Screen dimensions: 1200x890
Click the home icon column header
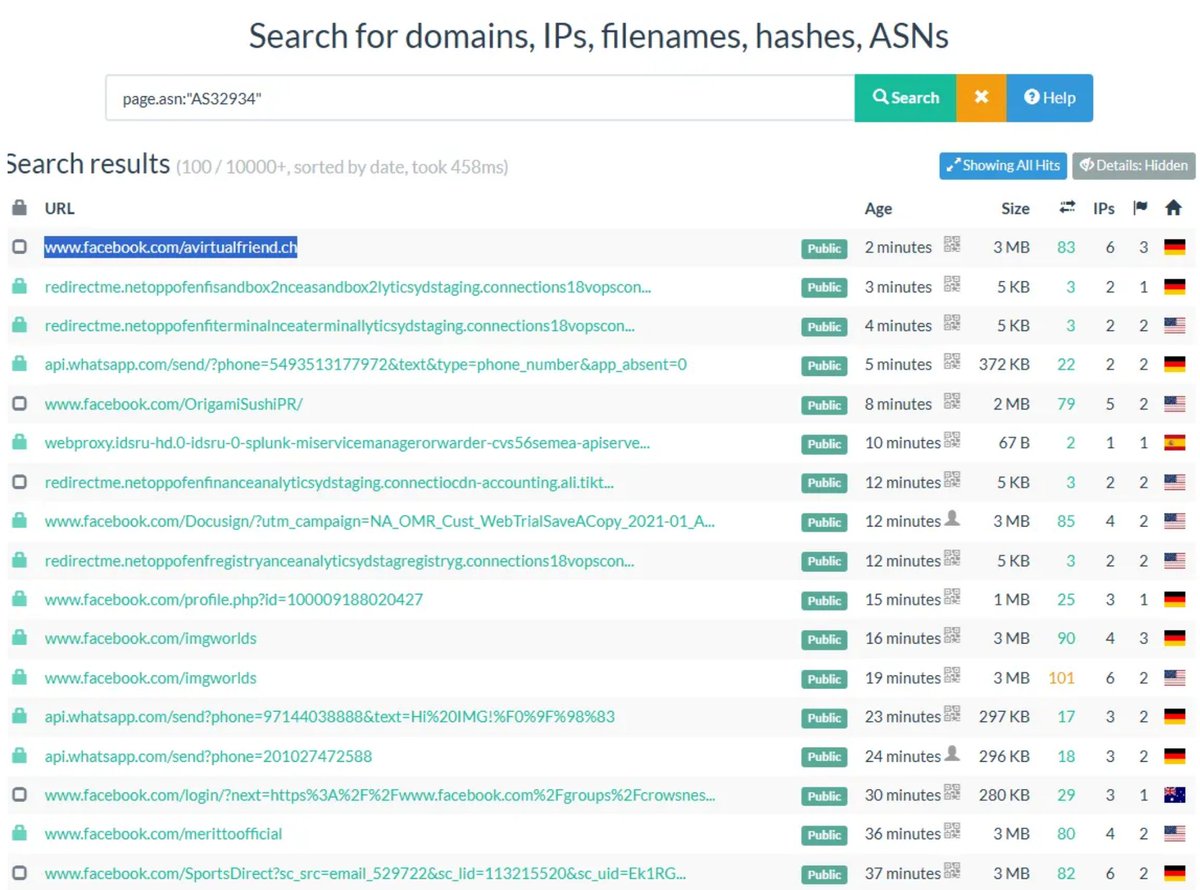[1174, 208]
